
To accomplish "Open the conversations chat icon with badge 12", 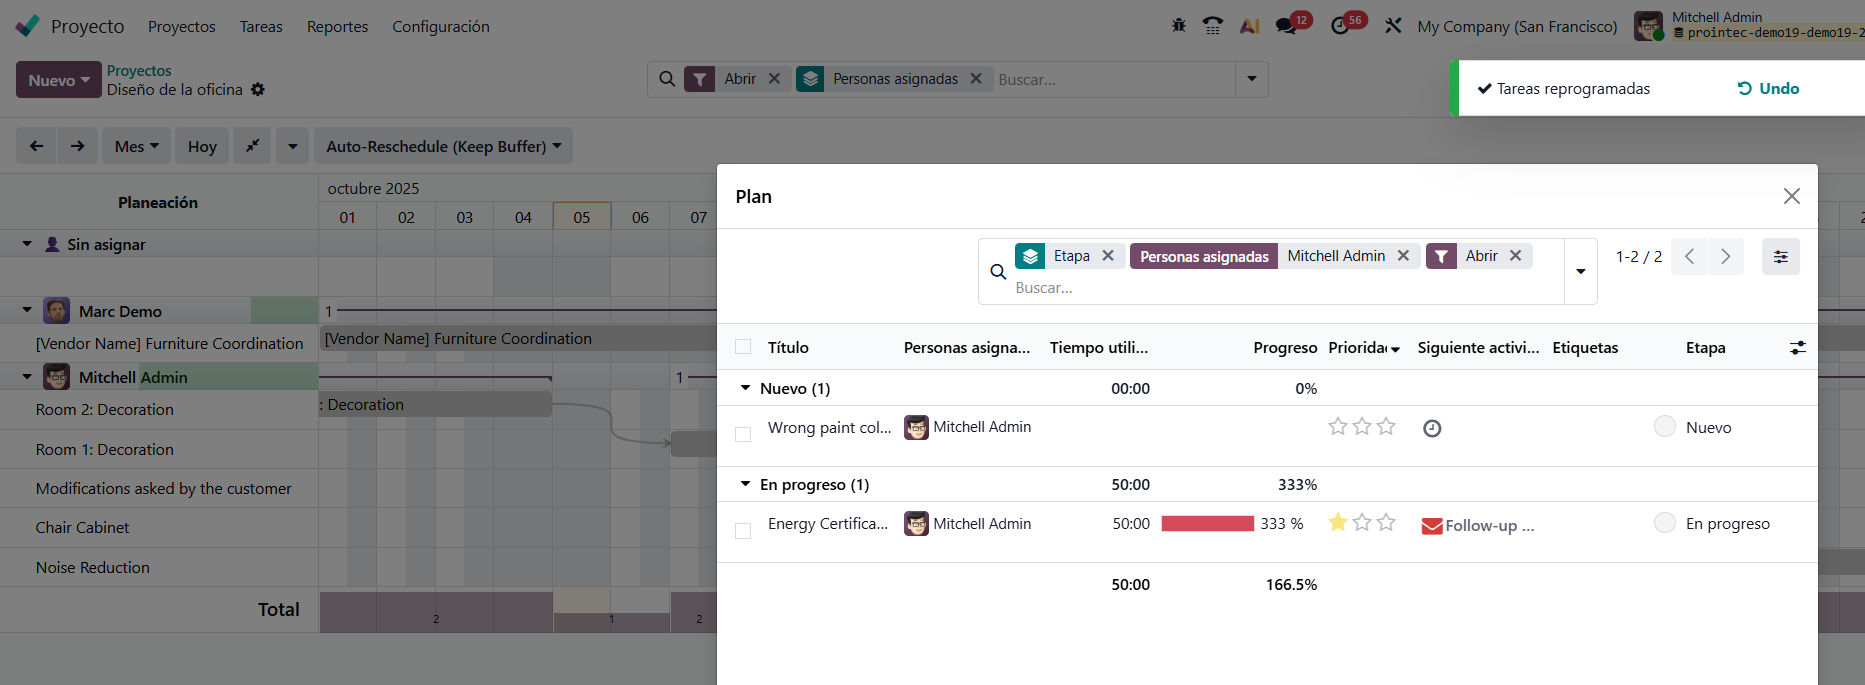I will pos(1287,26).
